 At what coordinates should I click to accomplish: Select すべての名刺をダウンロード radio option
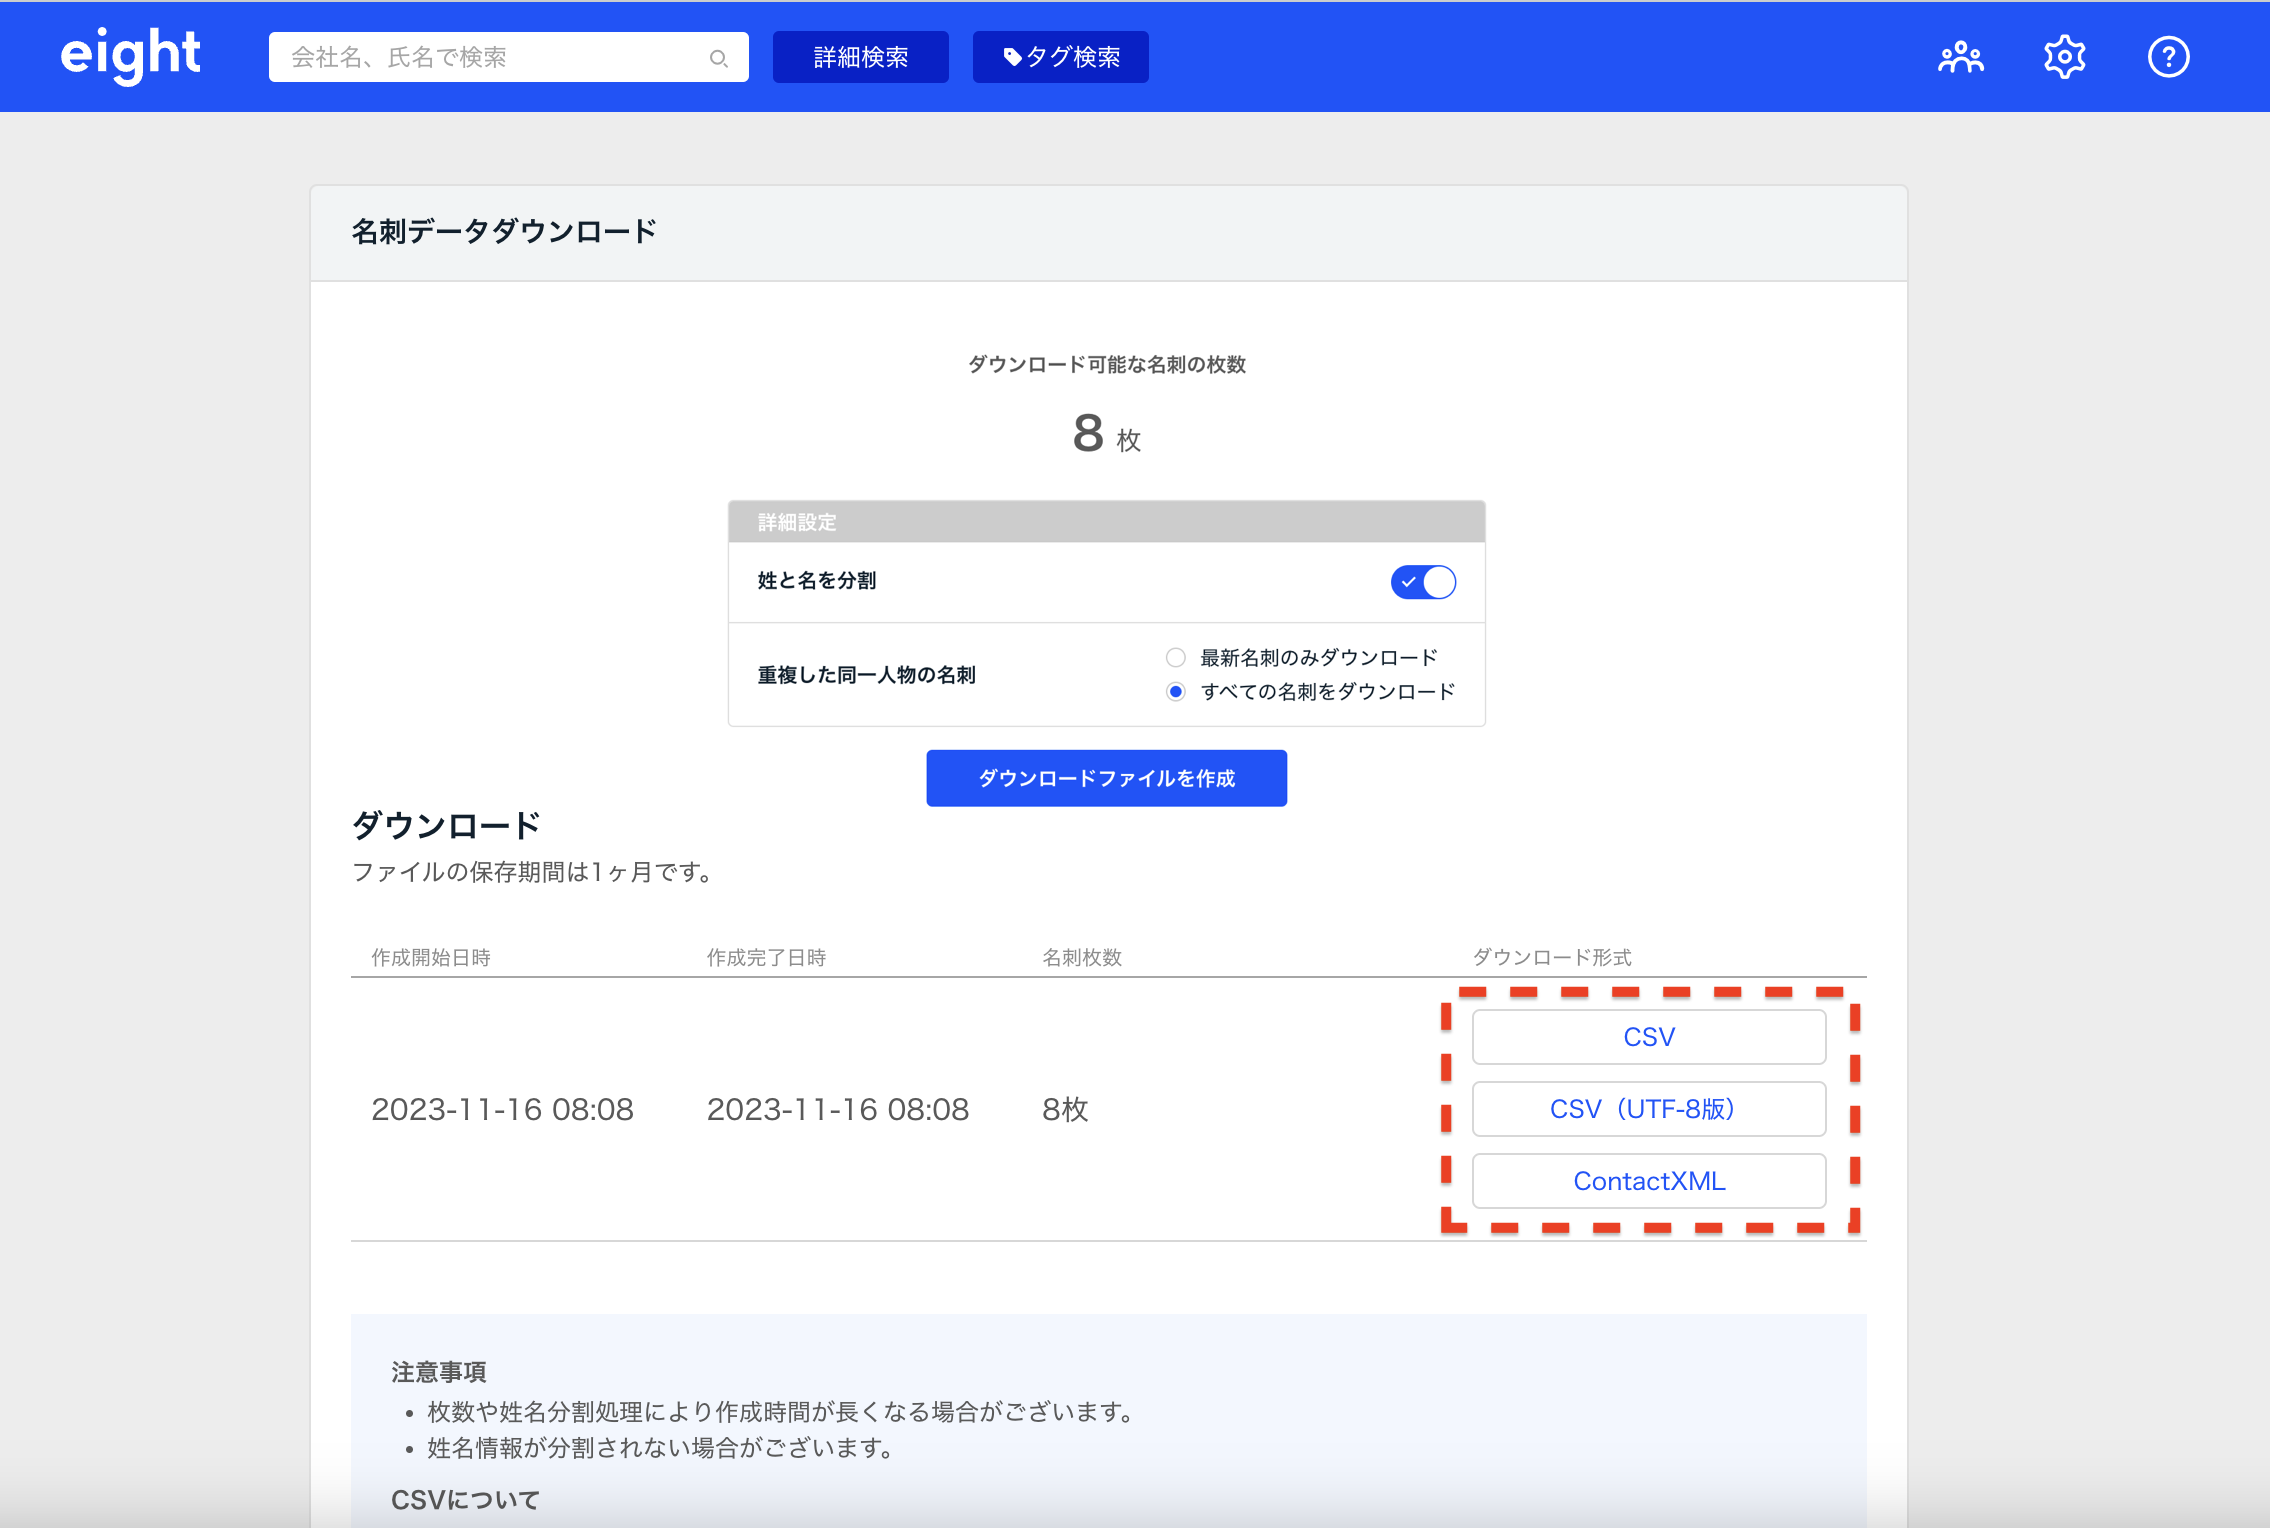(x=1176, y=691)
